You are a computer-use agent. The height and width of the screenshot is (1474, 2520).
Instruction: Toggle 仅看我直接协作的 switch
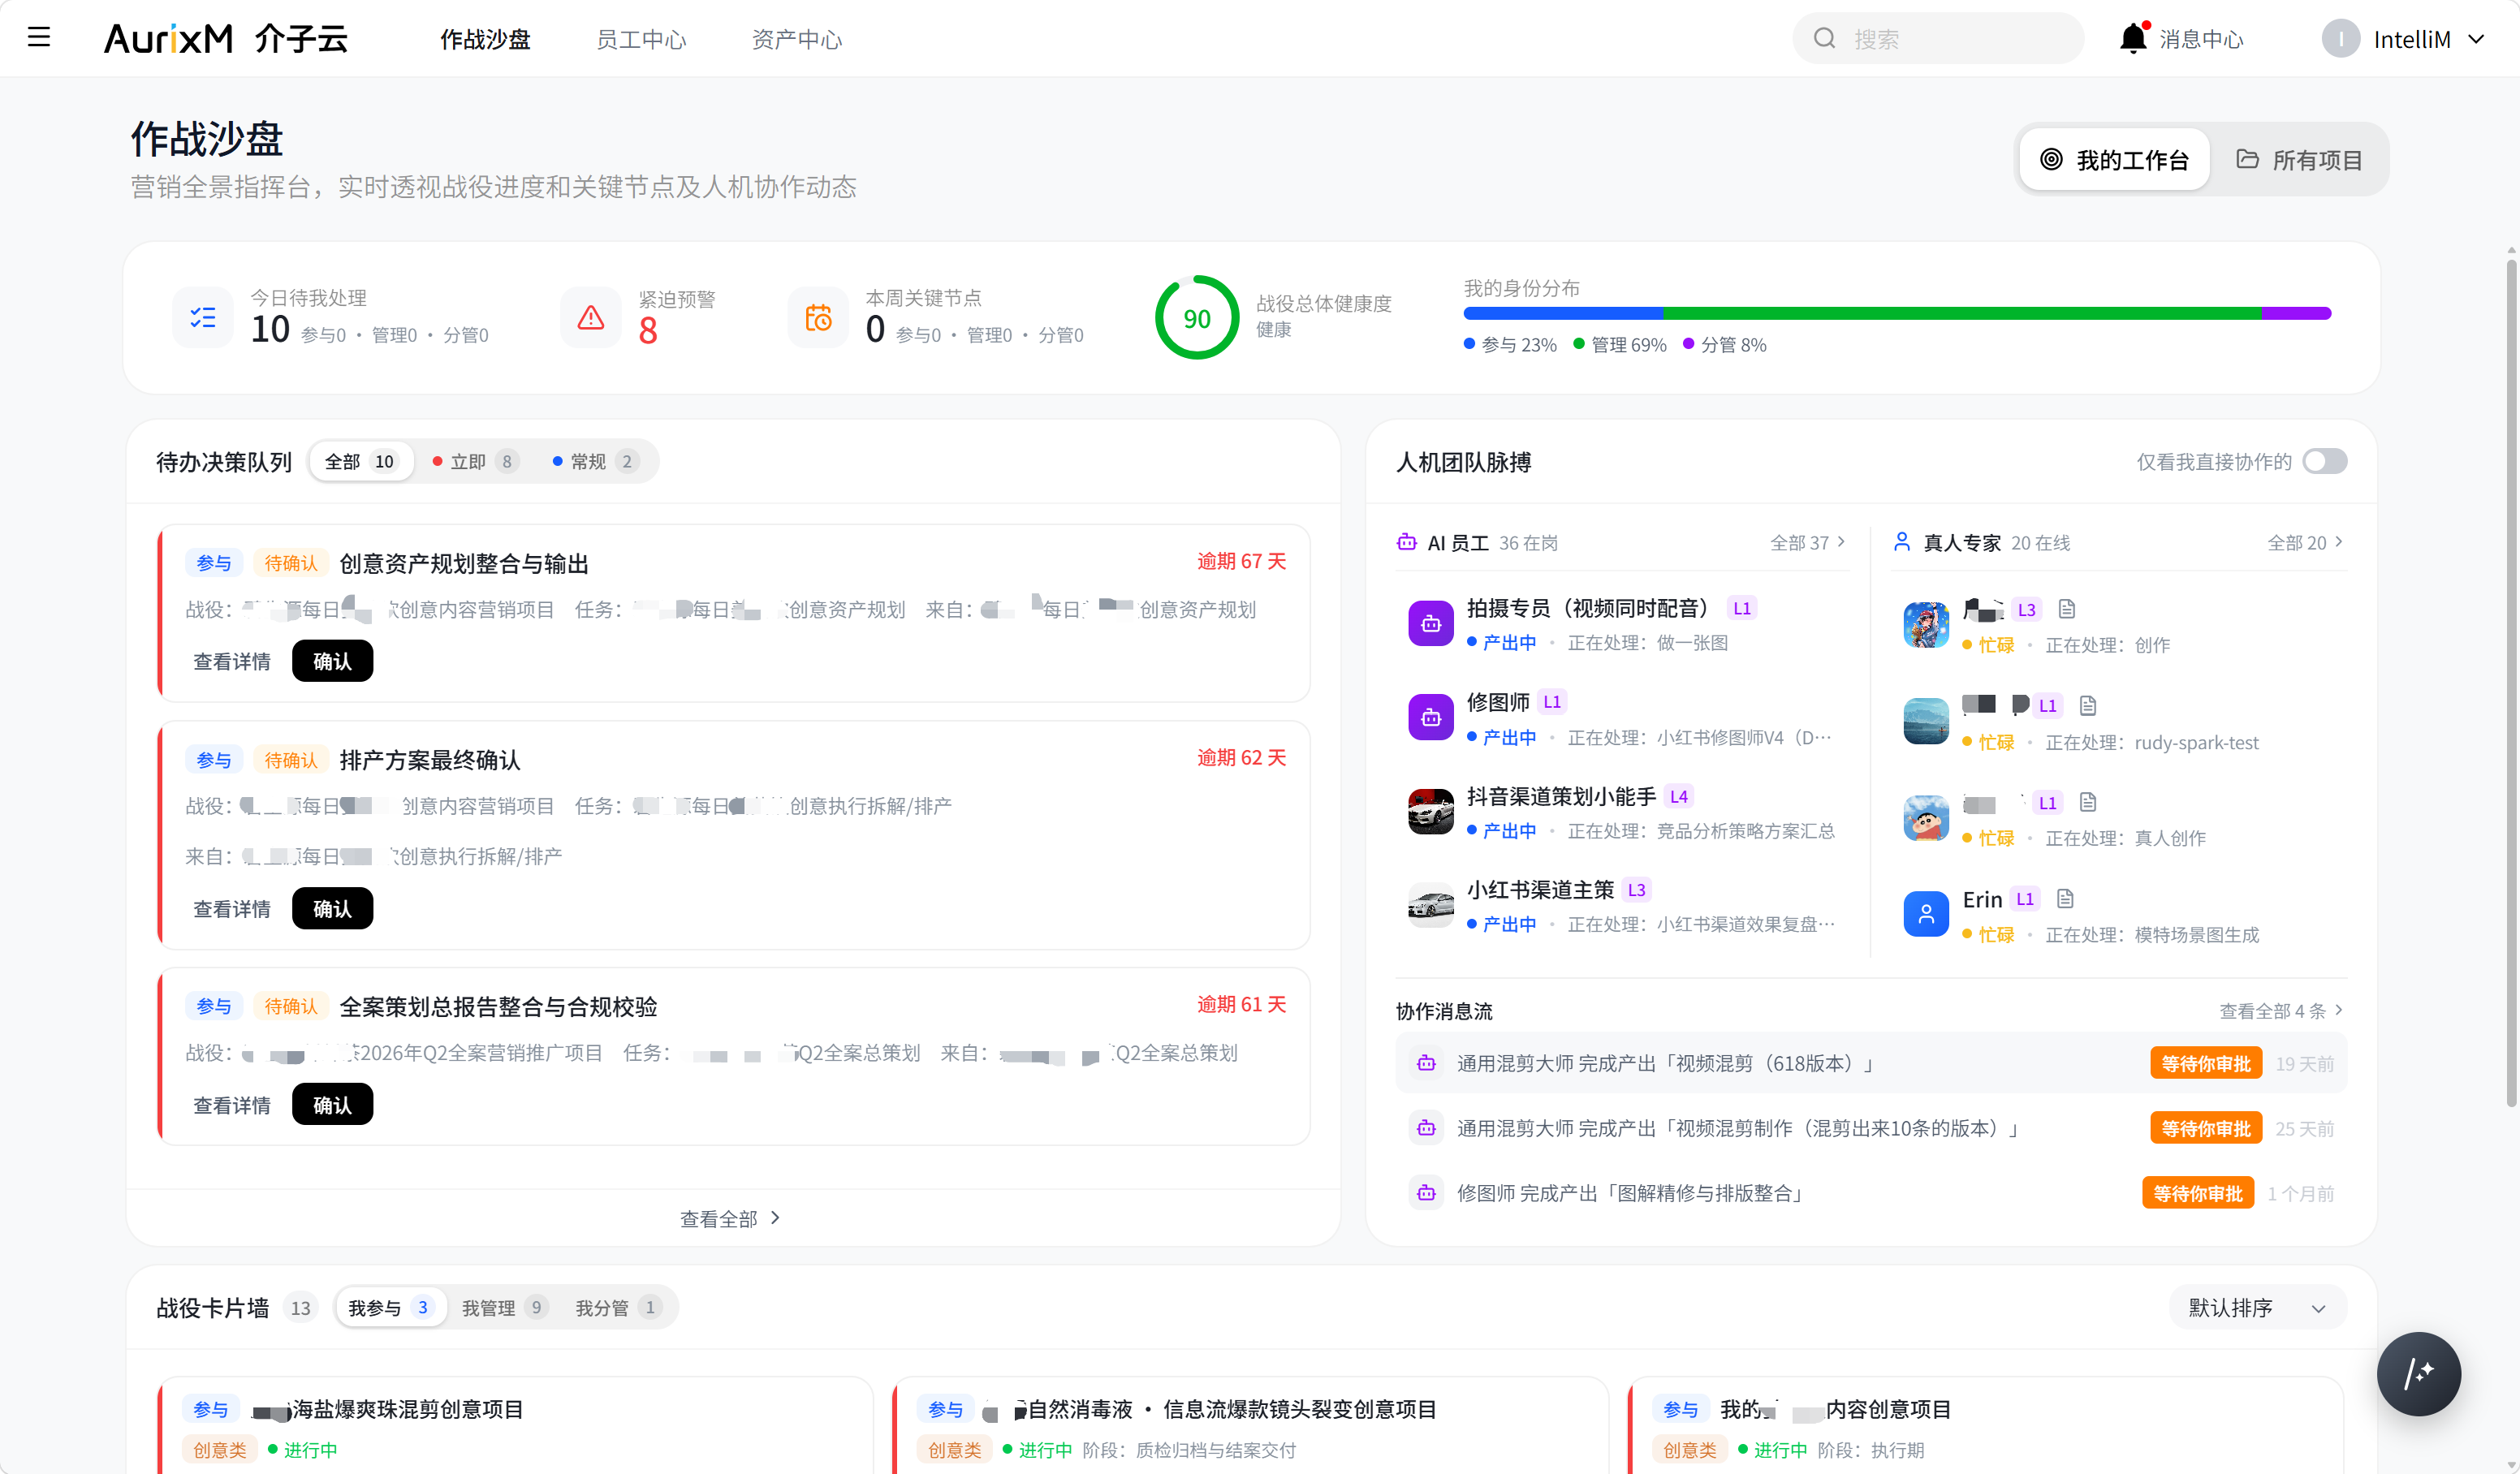click(x=2324, y=461)
